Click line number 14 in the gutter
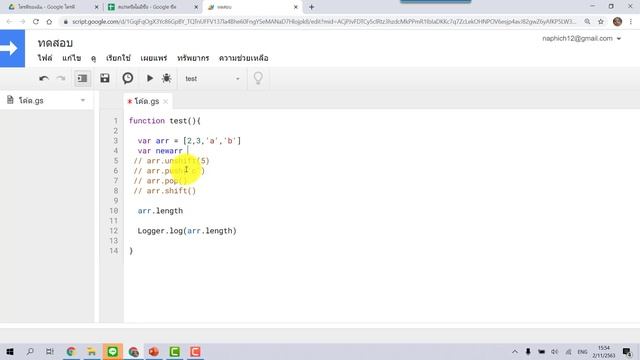The image size is (640, 360). (x=113, y=251)
